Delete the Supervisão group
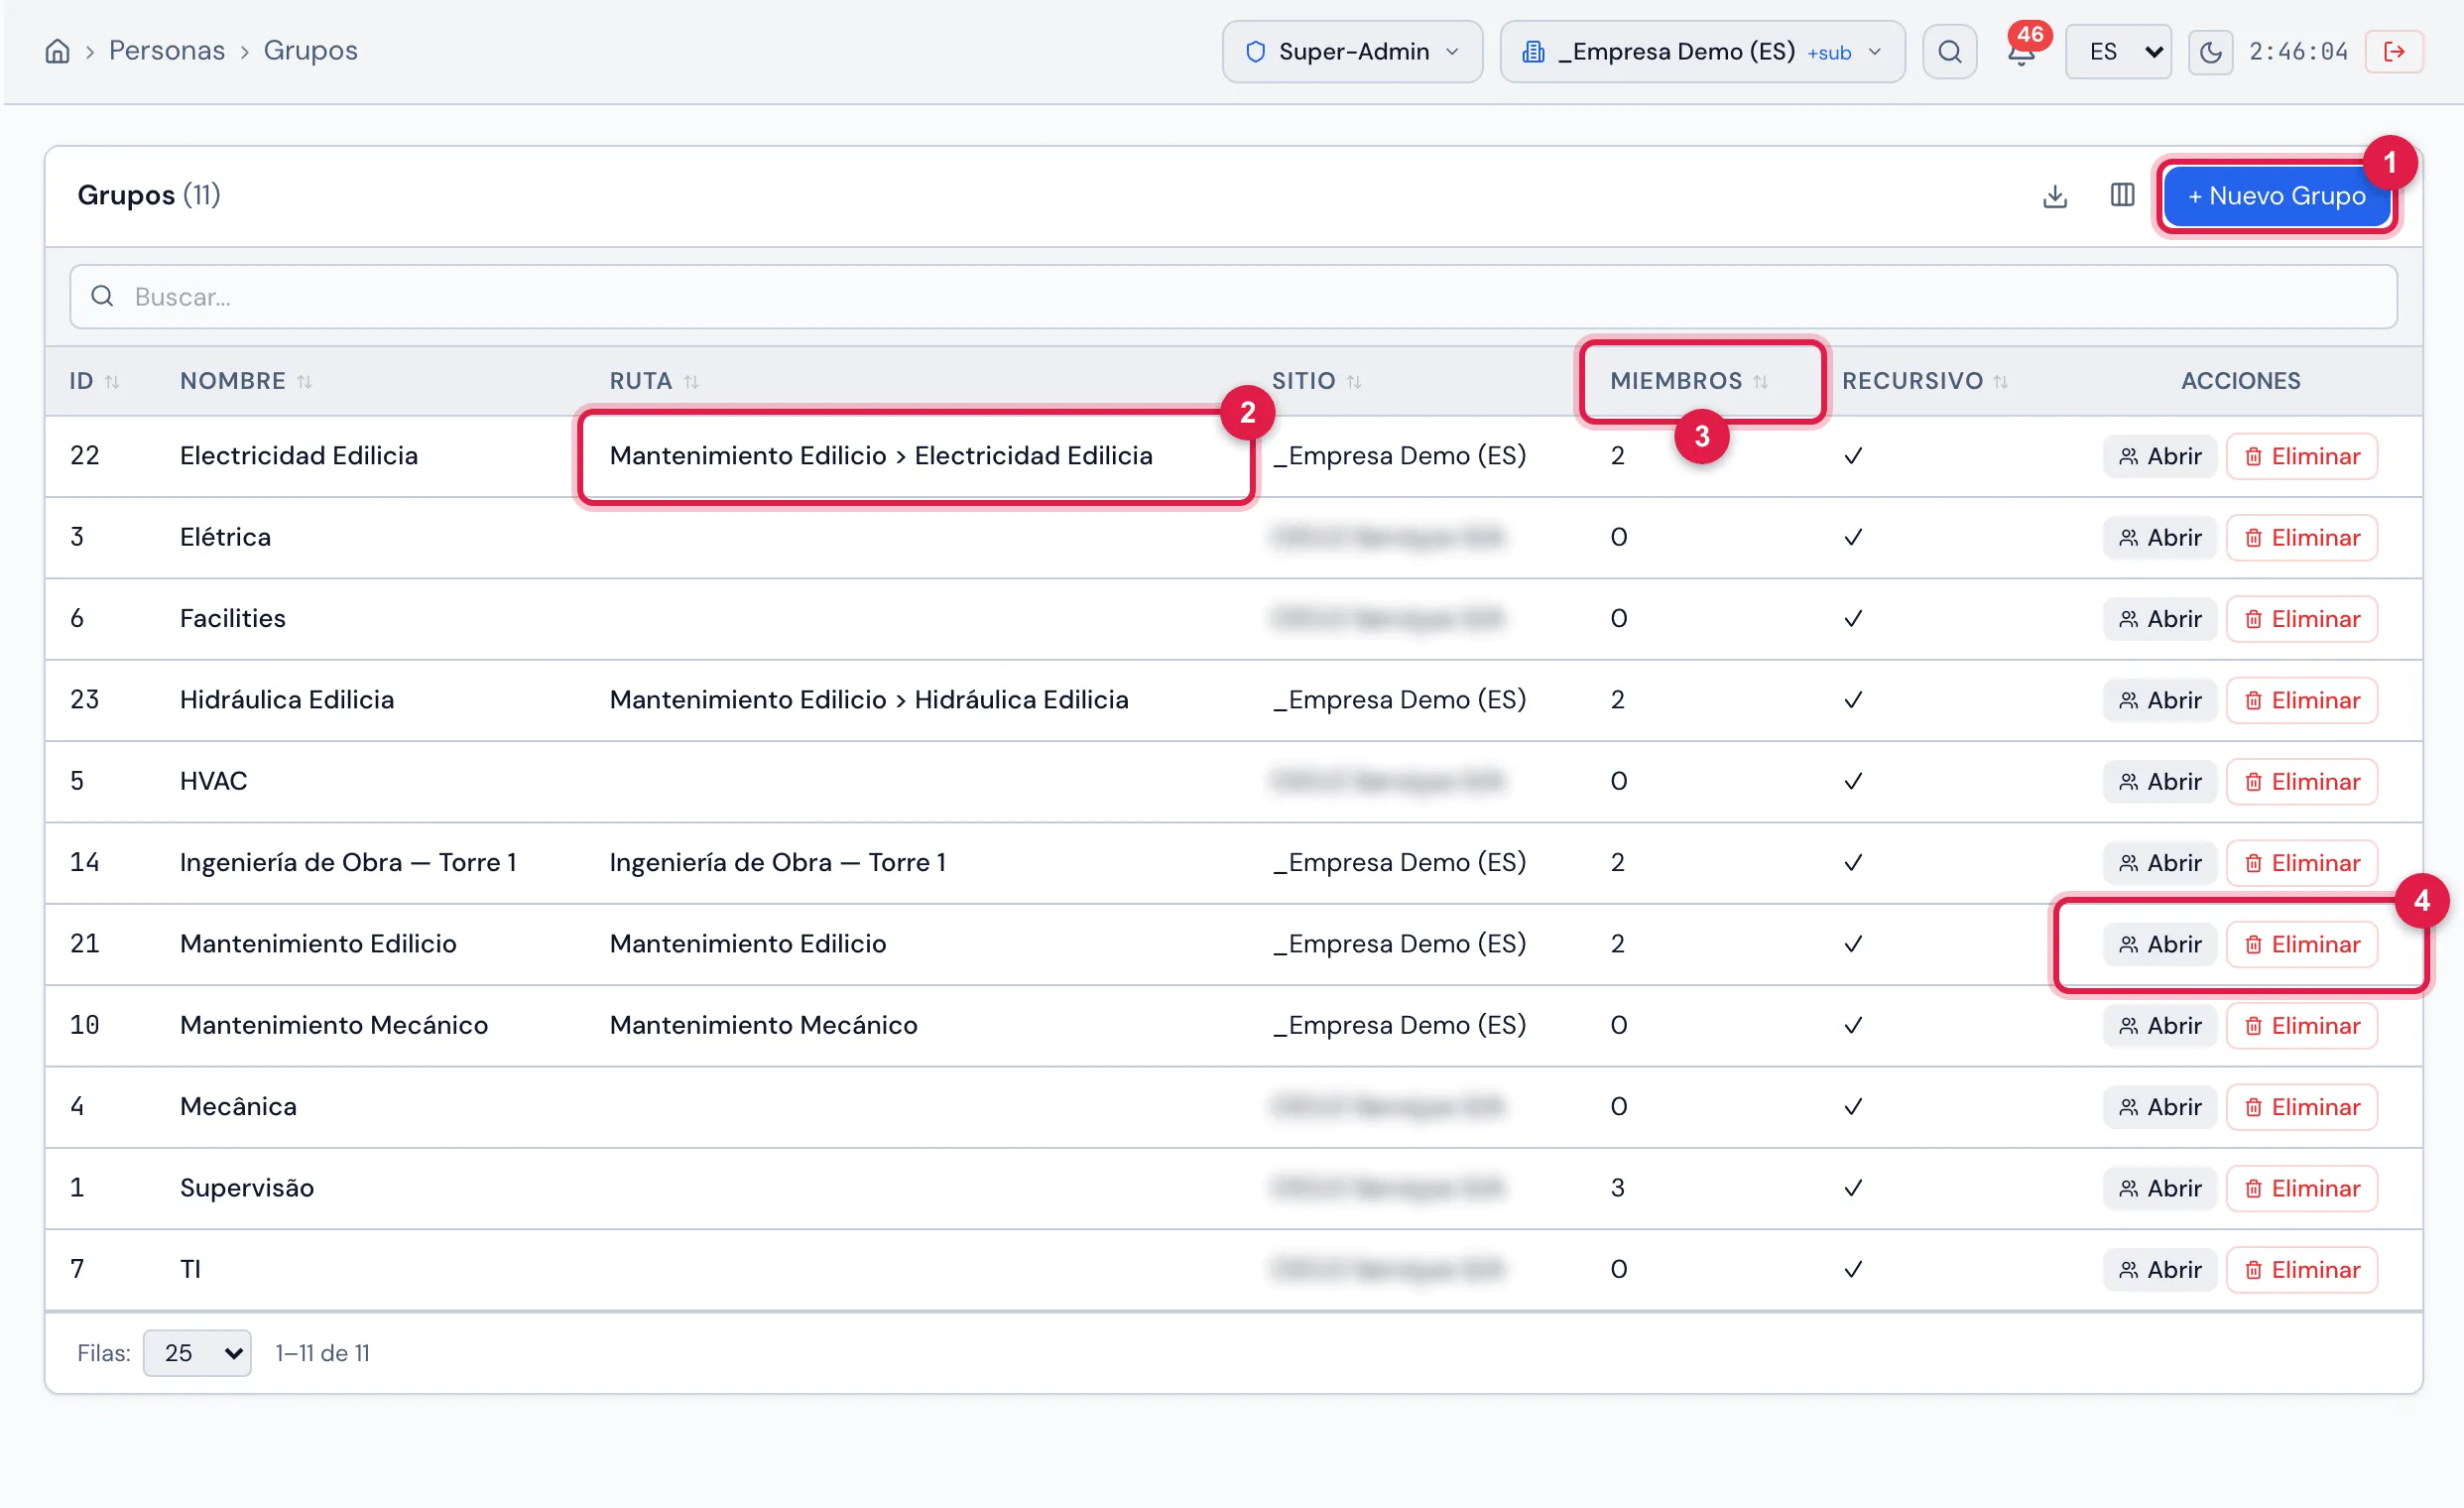2464x1508 pixels. pos(2301,1188)
